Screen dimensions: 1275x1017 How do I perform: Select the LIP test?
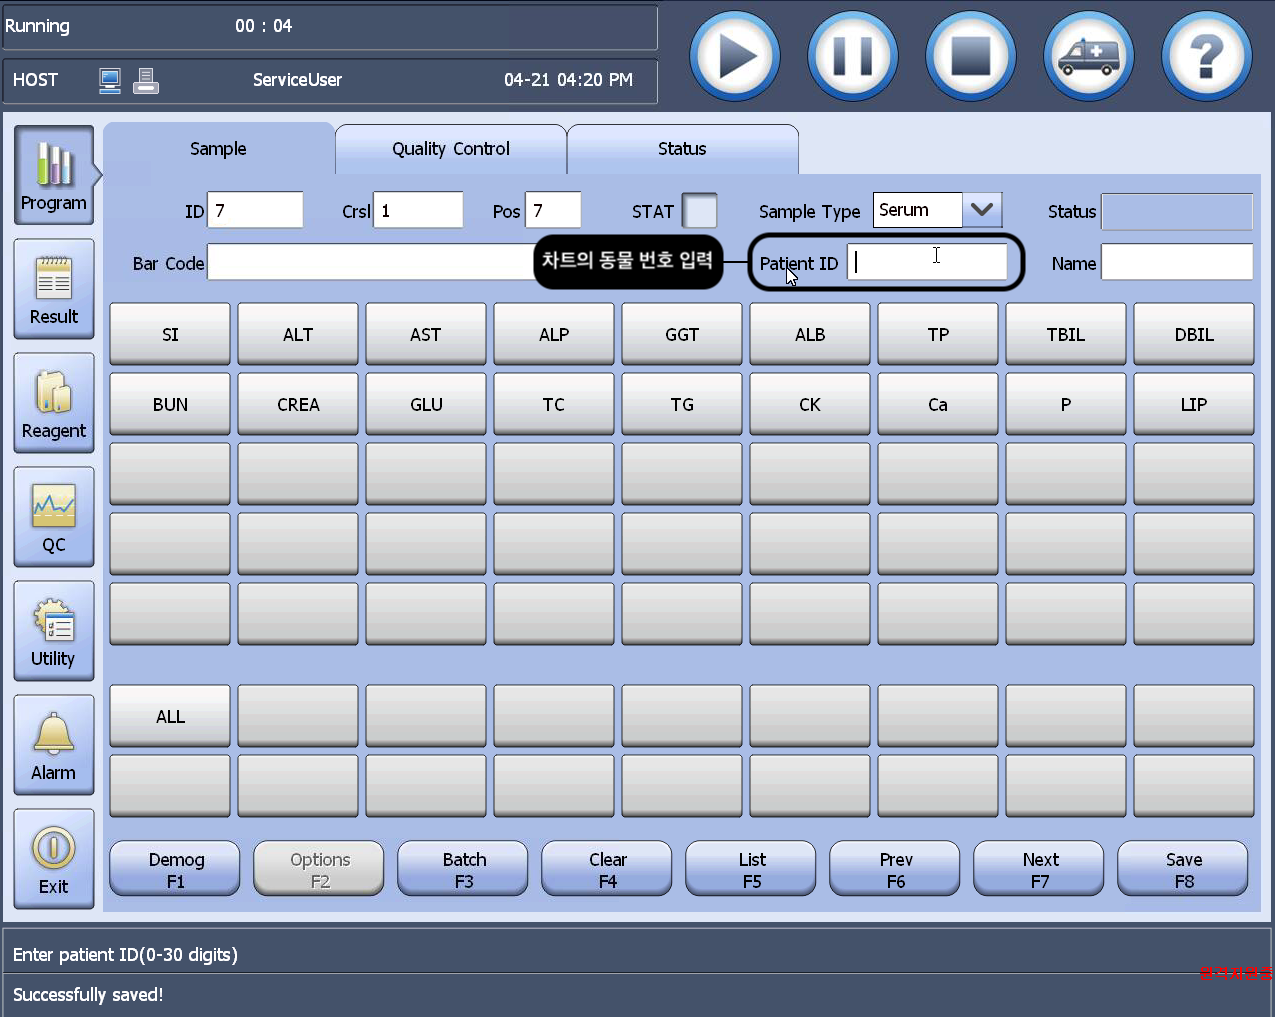point(1194,404)
